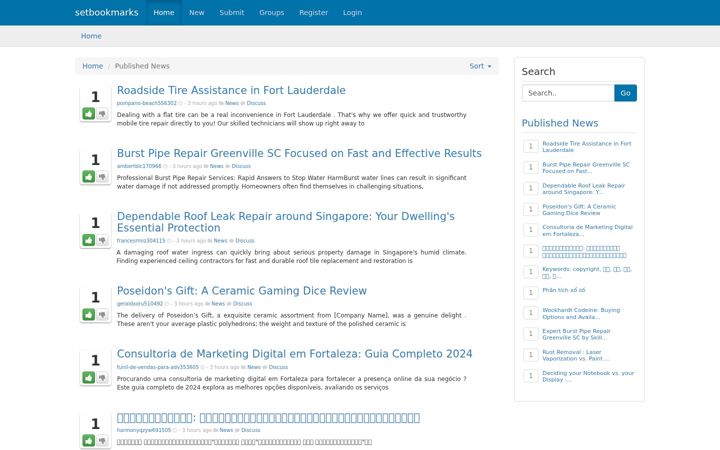Open user profile francesmiq304115

pyautogui.click(x=141, y=241)
